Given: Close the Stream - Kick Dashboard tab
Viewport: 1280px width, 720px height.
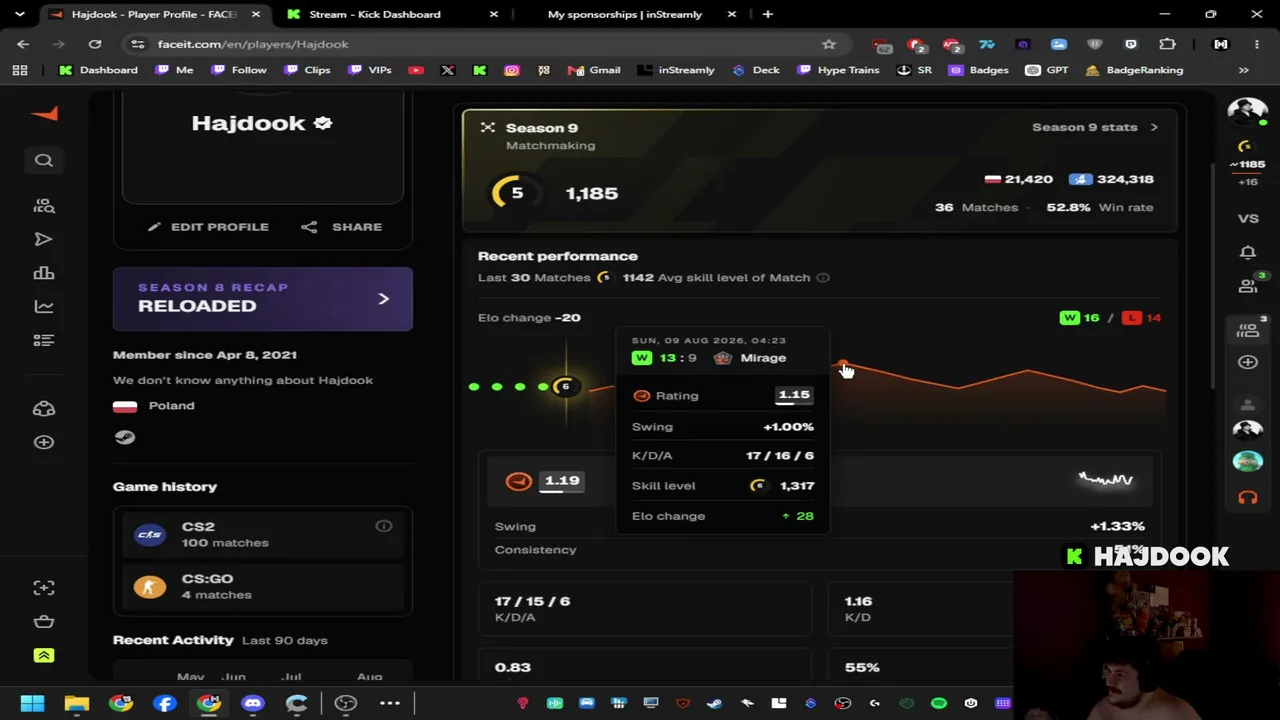Looking at the screenshot, I should coord(493,14).
